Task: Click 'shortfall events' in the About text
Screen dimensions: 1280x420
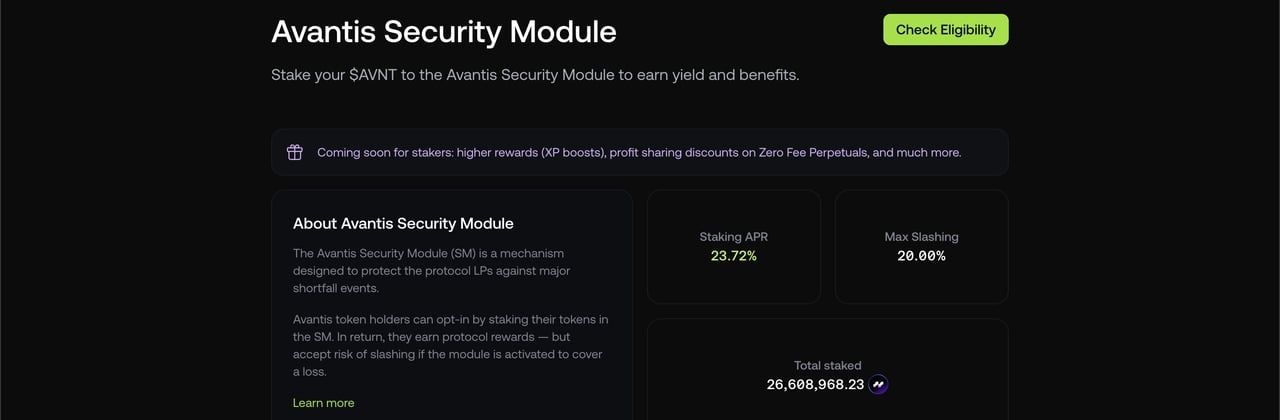Action: click(335, 288)
